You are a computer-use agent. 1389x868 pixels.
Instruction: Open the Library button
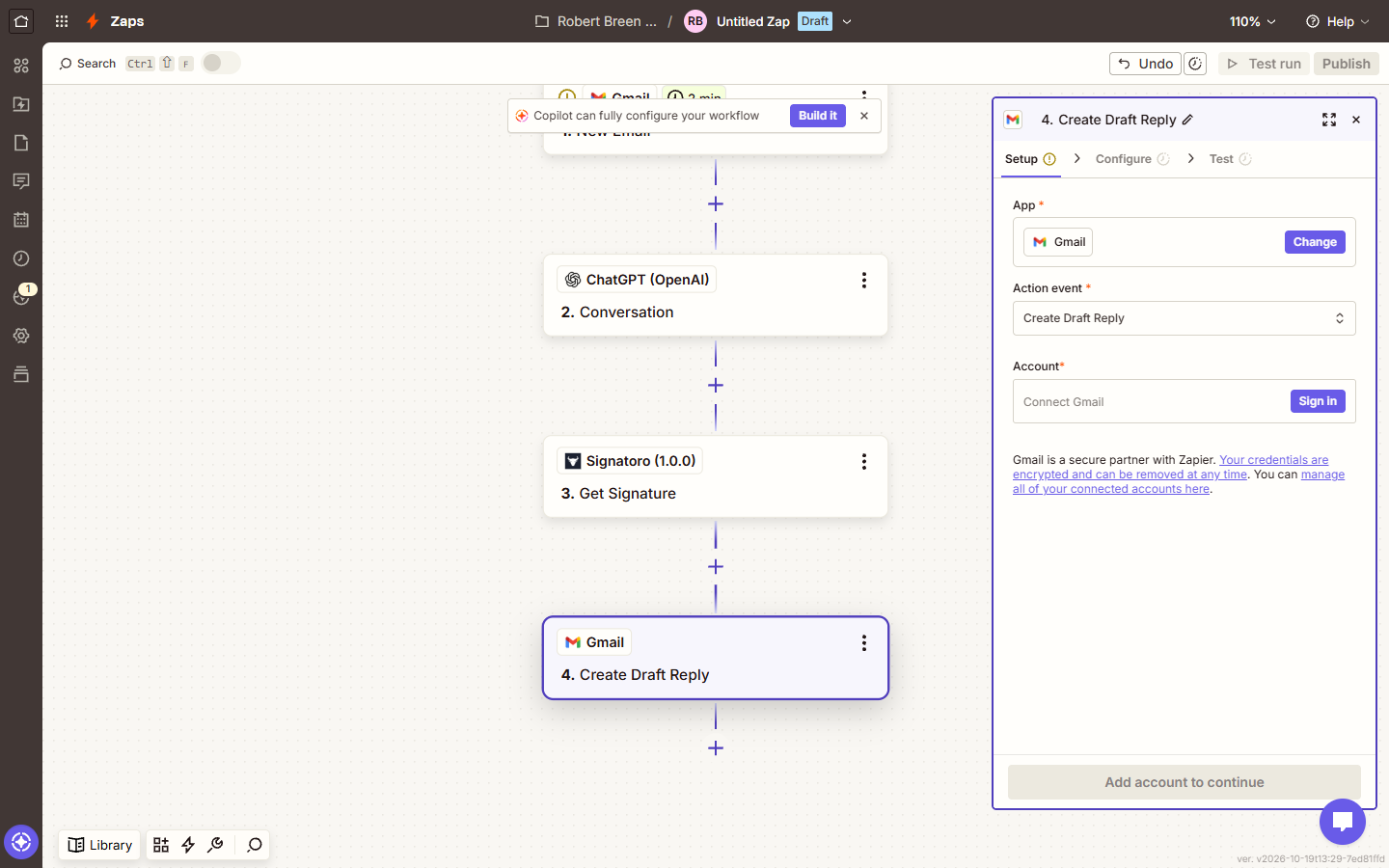tap(100, 845)
